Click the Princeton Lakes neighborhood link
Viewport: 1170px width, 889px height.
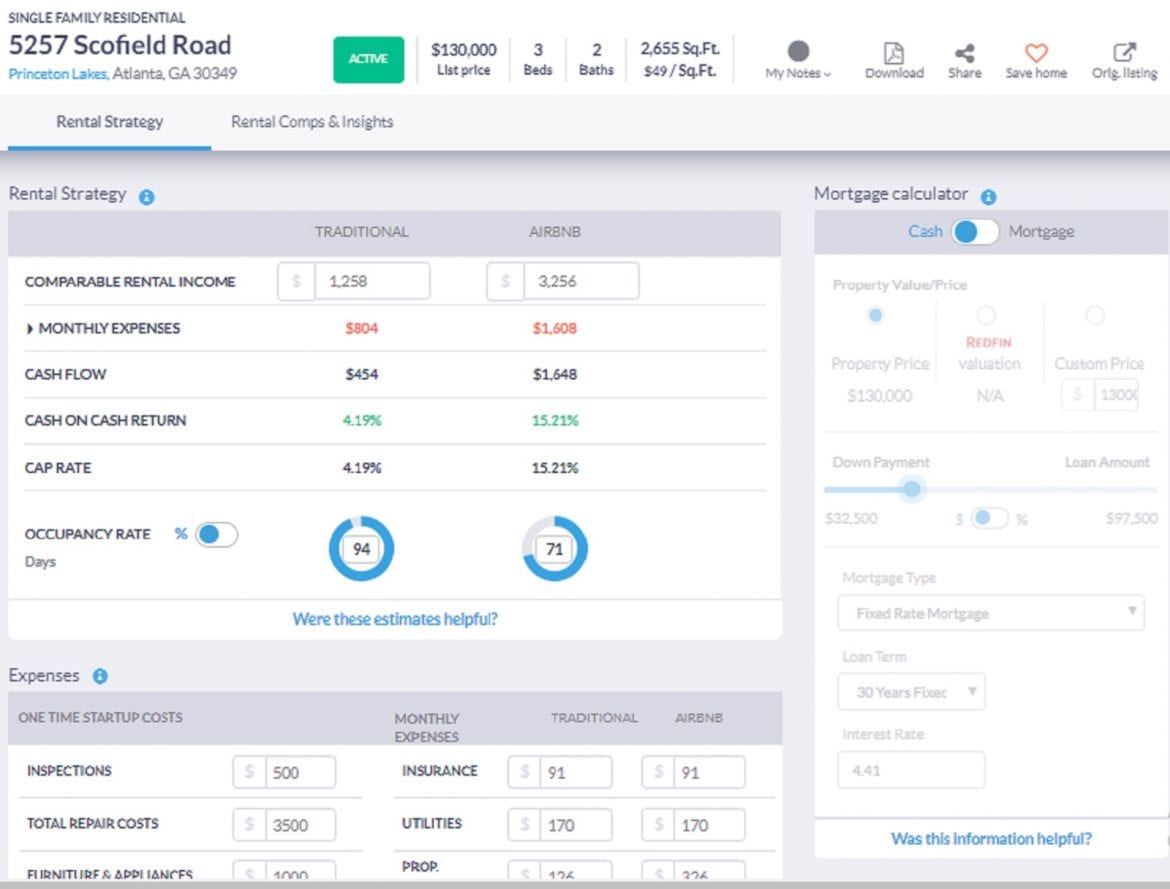58,74
